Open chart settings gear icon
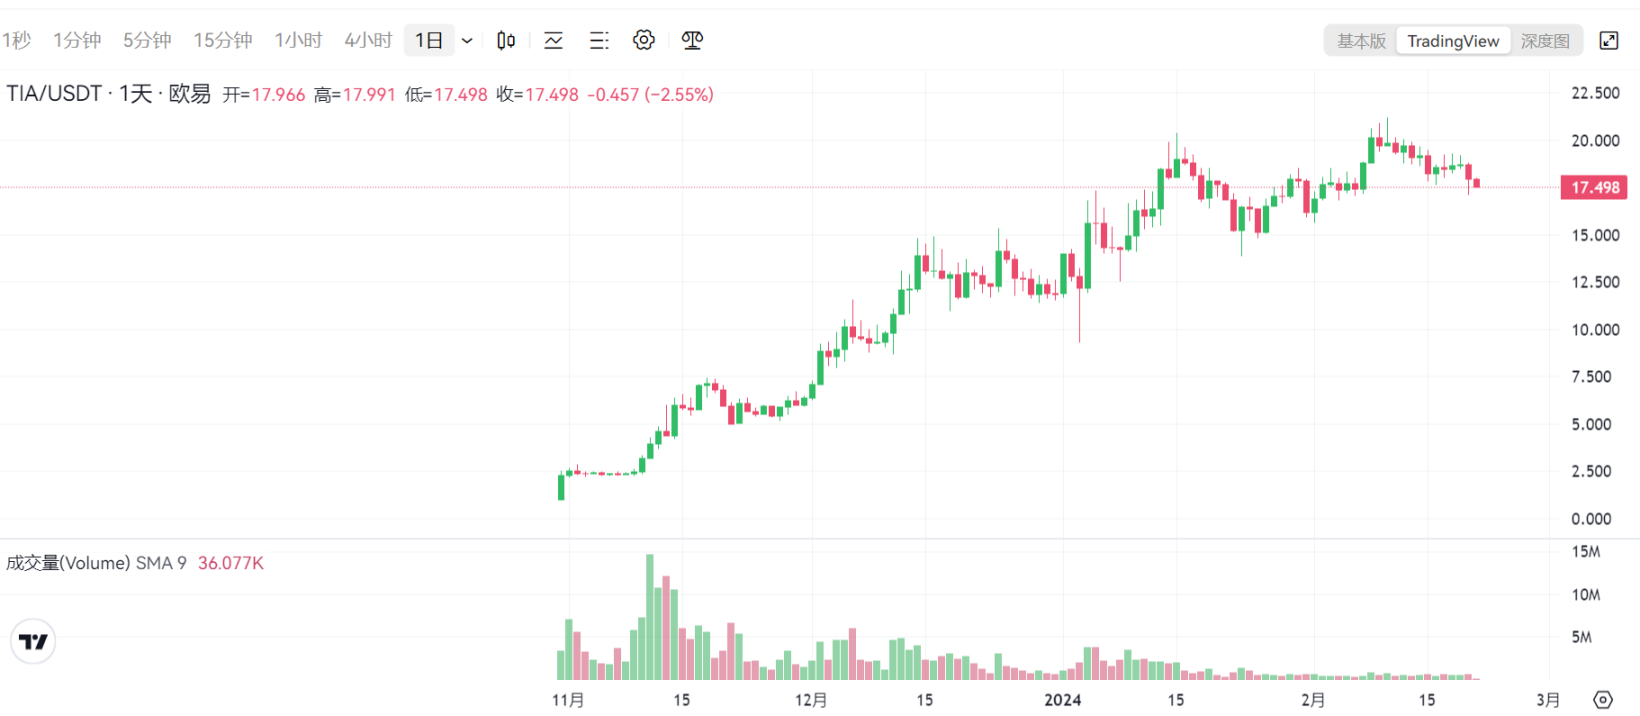Viewport: 1640px width, 716px height. pyautogui.click(x=644, y=40)
